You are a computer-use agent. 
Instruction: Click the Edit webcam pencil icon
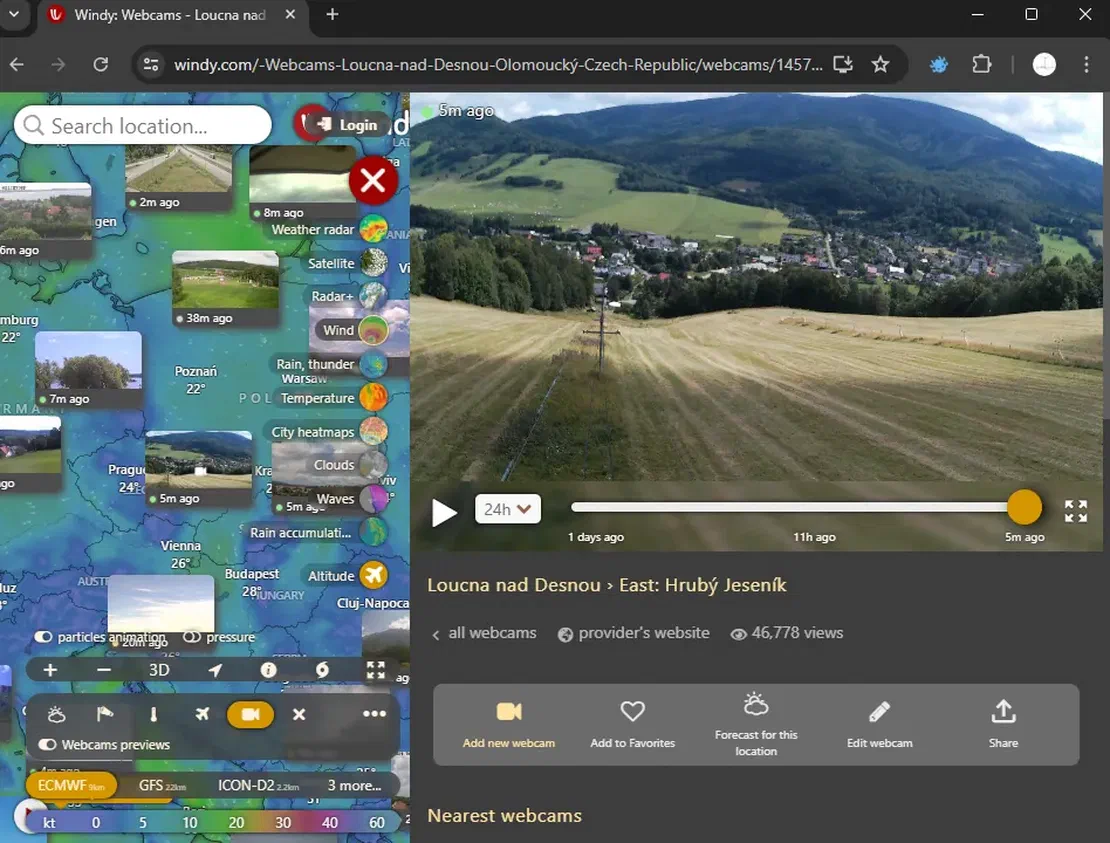(879, 712)
